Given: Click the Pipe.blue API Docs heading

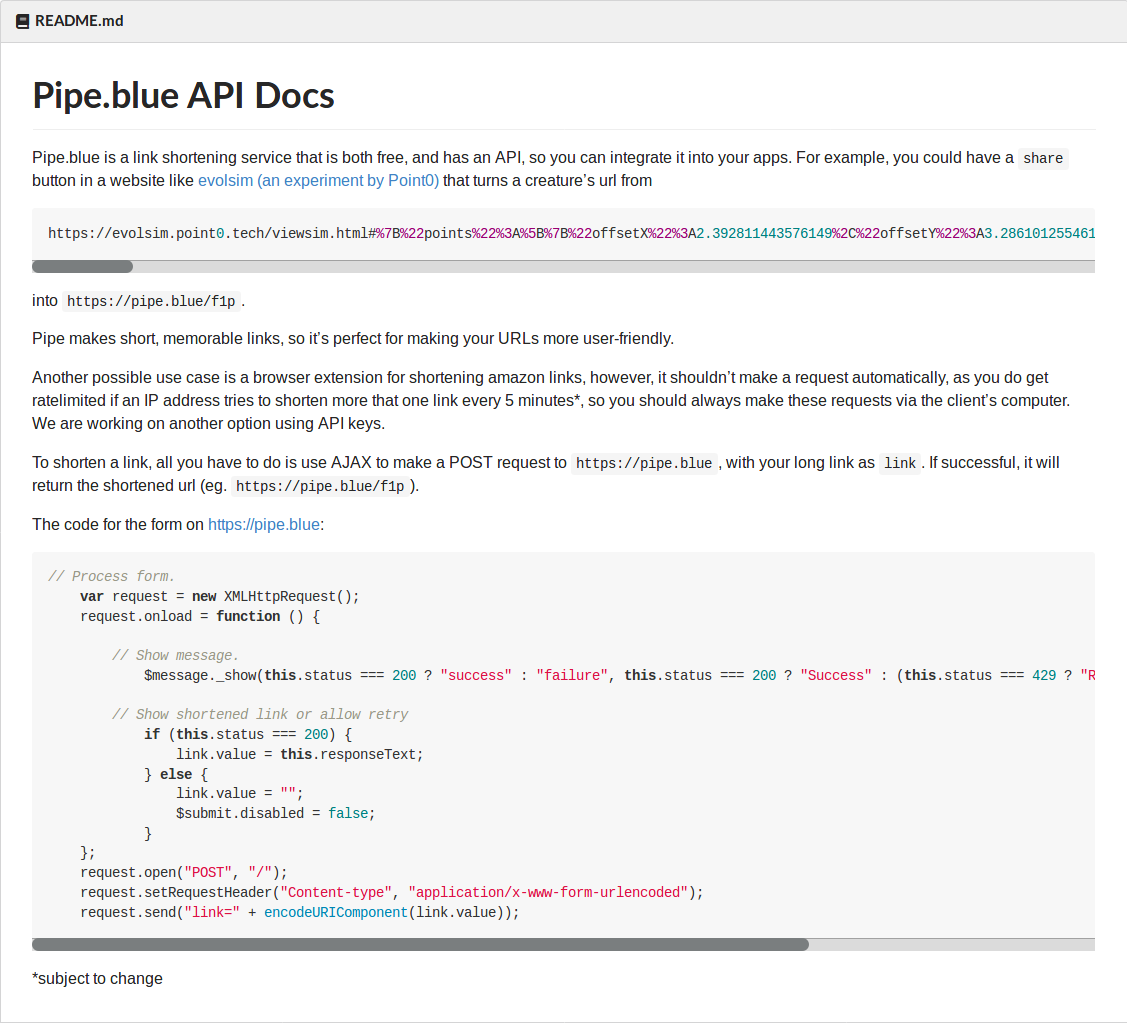Looking at the screenshot, I should (183, 96).
